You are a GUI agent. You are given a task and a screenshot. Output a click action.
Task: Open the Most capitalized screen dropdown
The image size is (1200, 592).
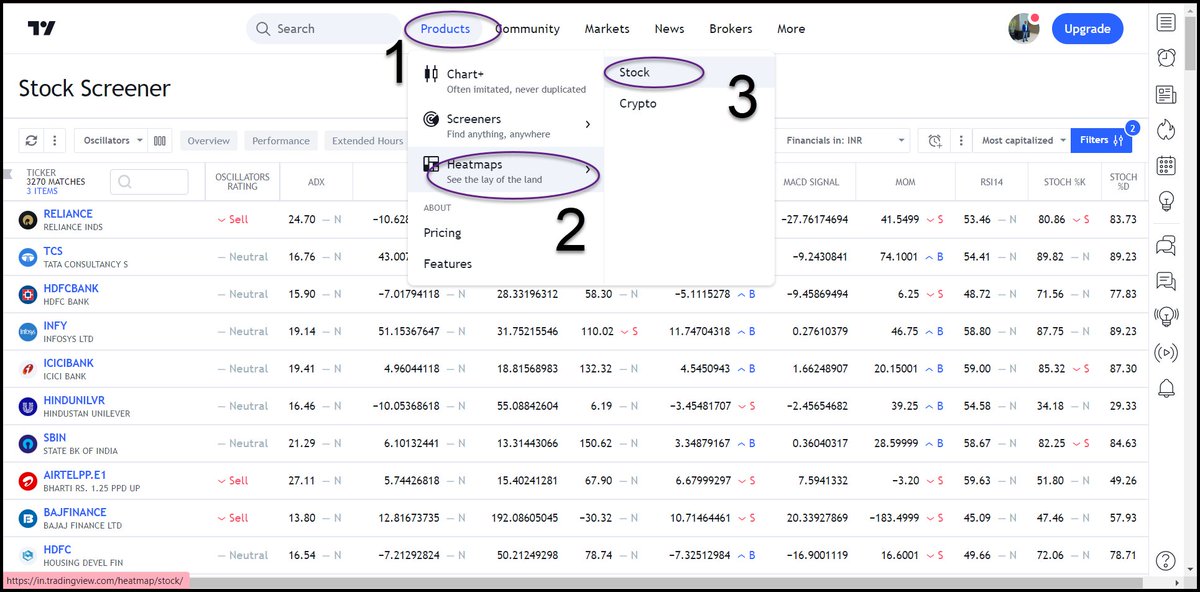1024,141
